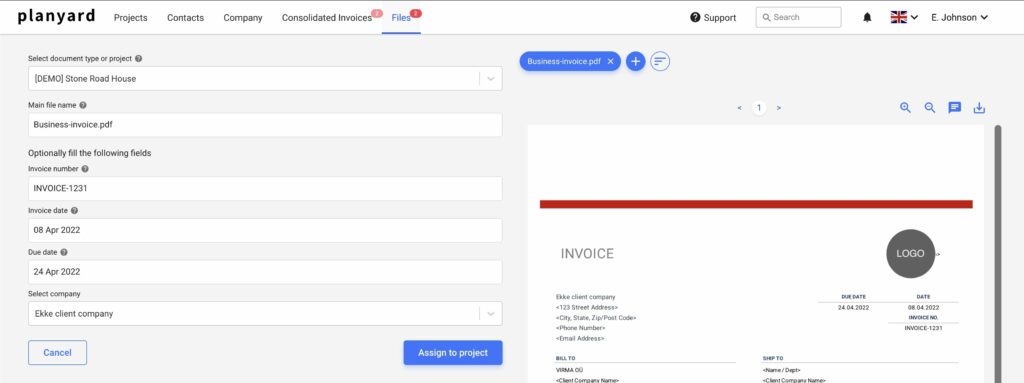Image resolution: width=1024 pixels, height=383 pixels.
Task: Click help icon beside Invoice date
Action: pos(74,210)
